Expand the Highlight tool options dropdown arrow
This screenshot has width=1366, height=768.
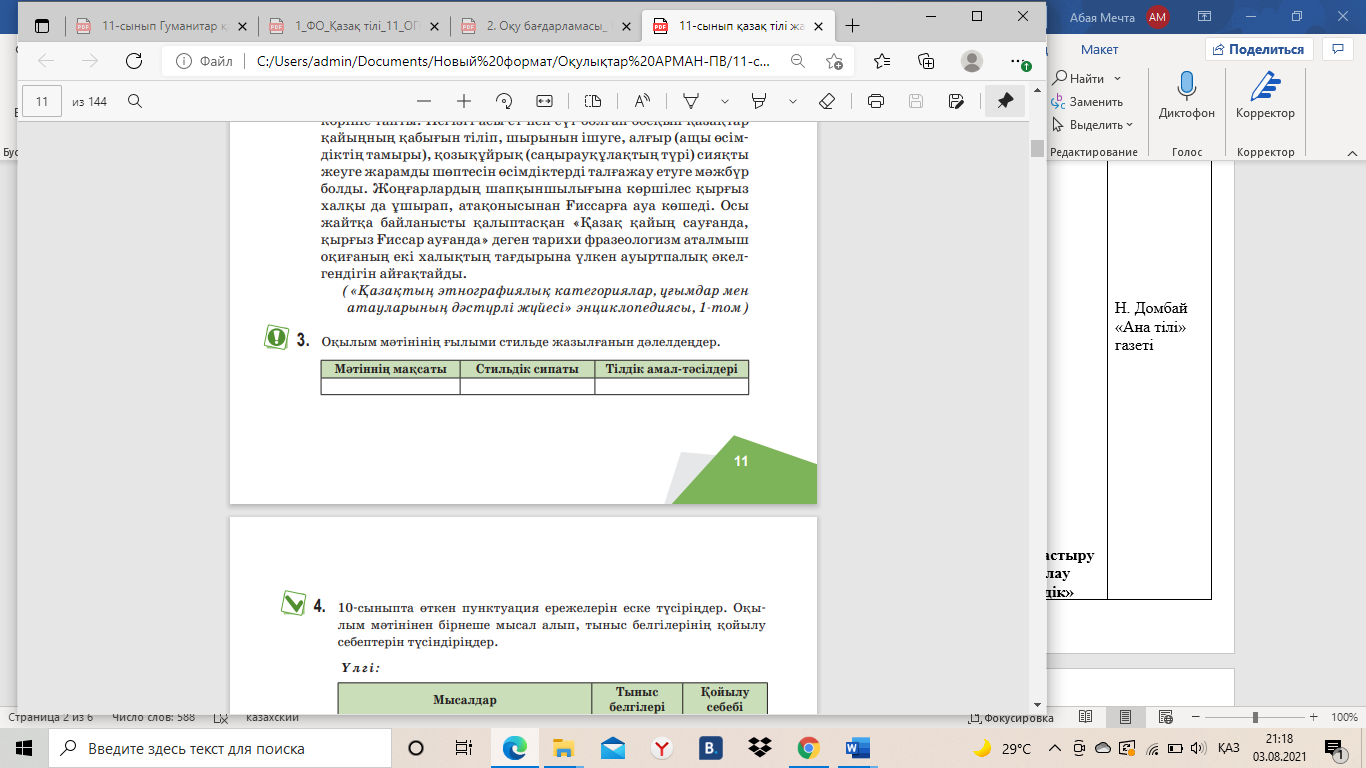point(793,101)
